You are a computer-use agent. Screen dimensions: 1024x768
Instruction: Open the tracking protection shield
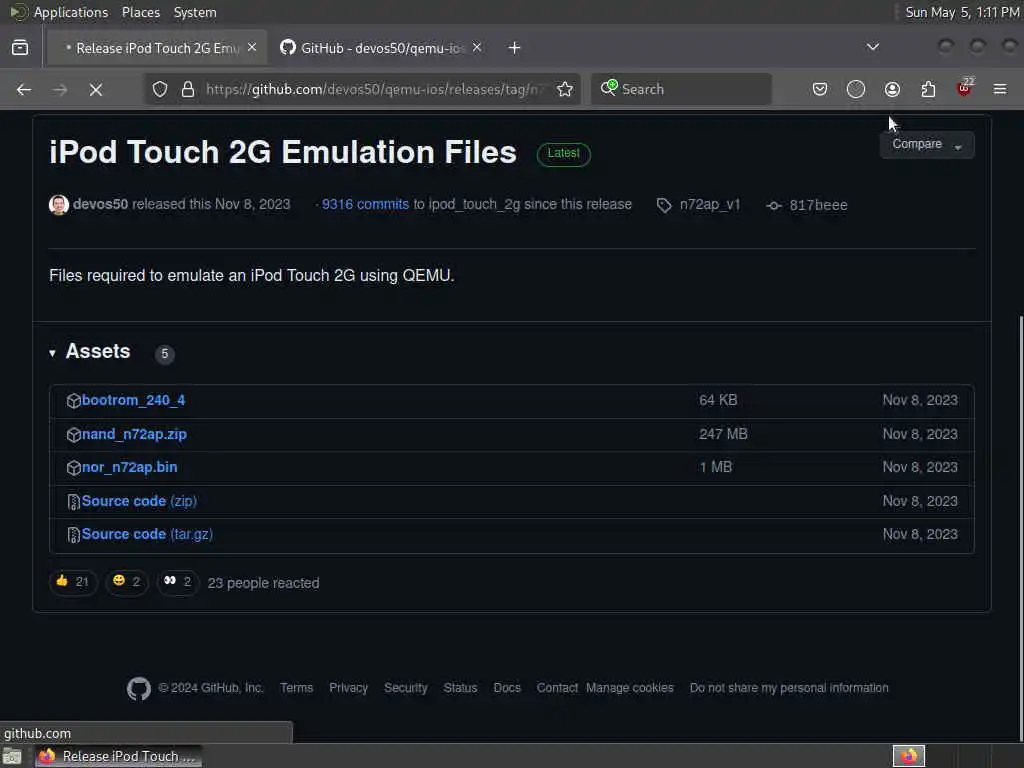click(159, 89)
